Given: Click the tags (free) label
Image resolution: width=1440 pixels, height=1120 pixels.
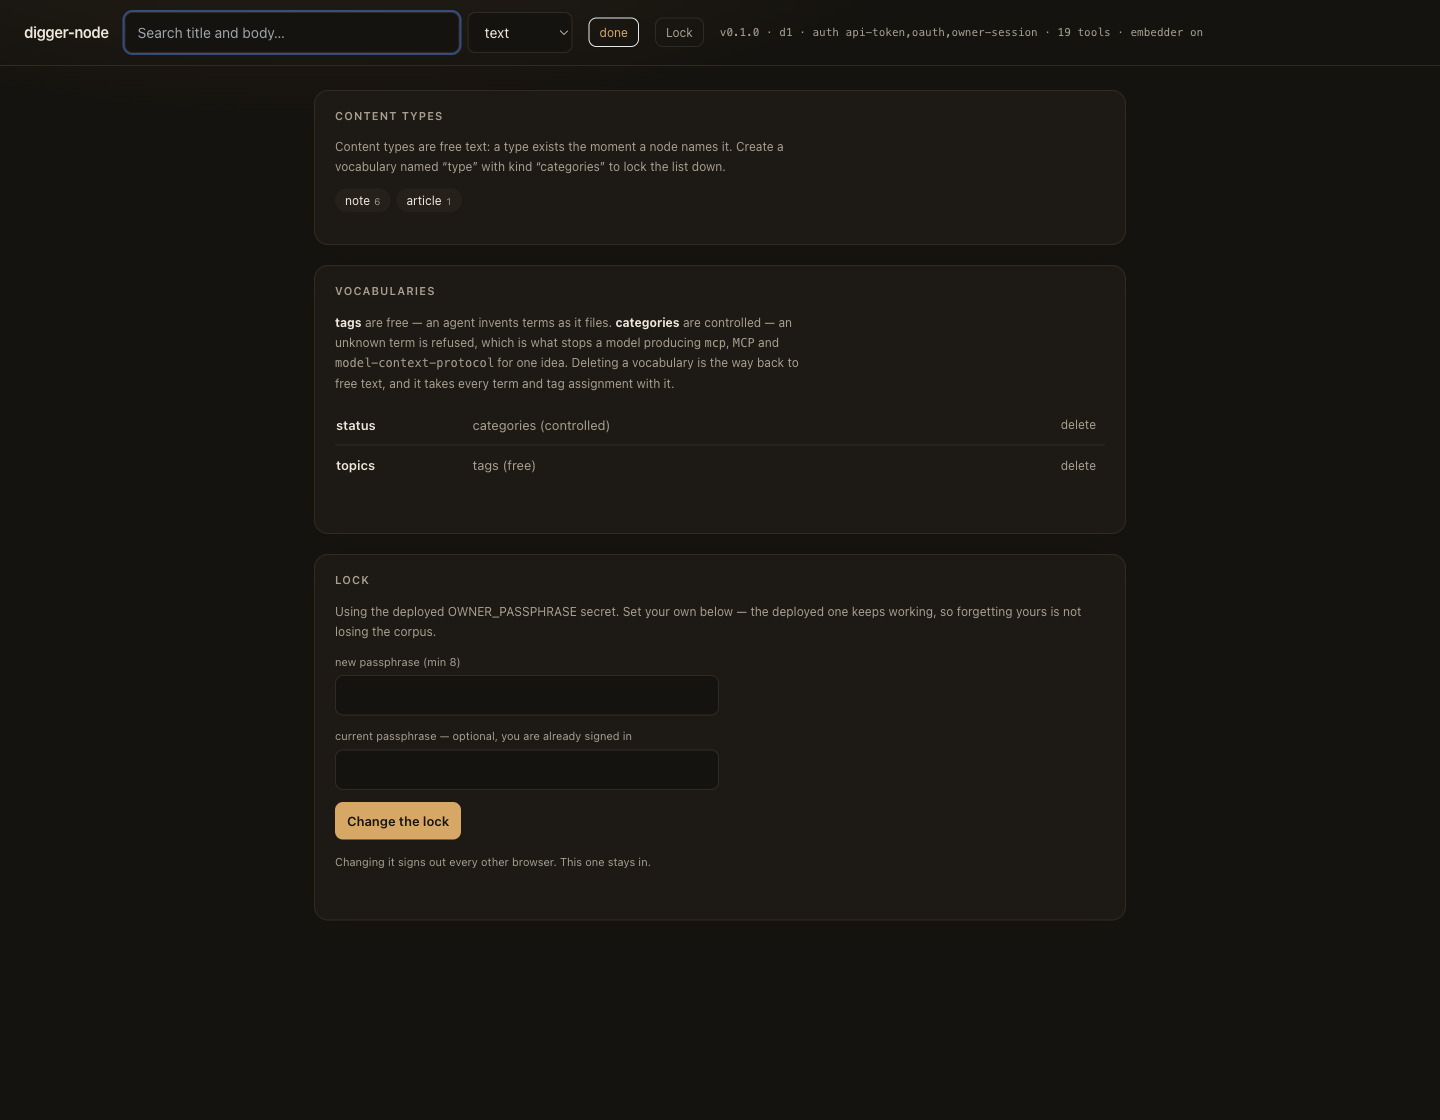Looking at the screenshot, I should (x=504, y=466).
